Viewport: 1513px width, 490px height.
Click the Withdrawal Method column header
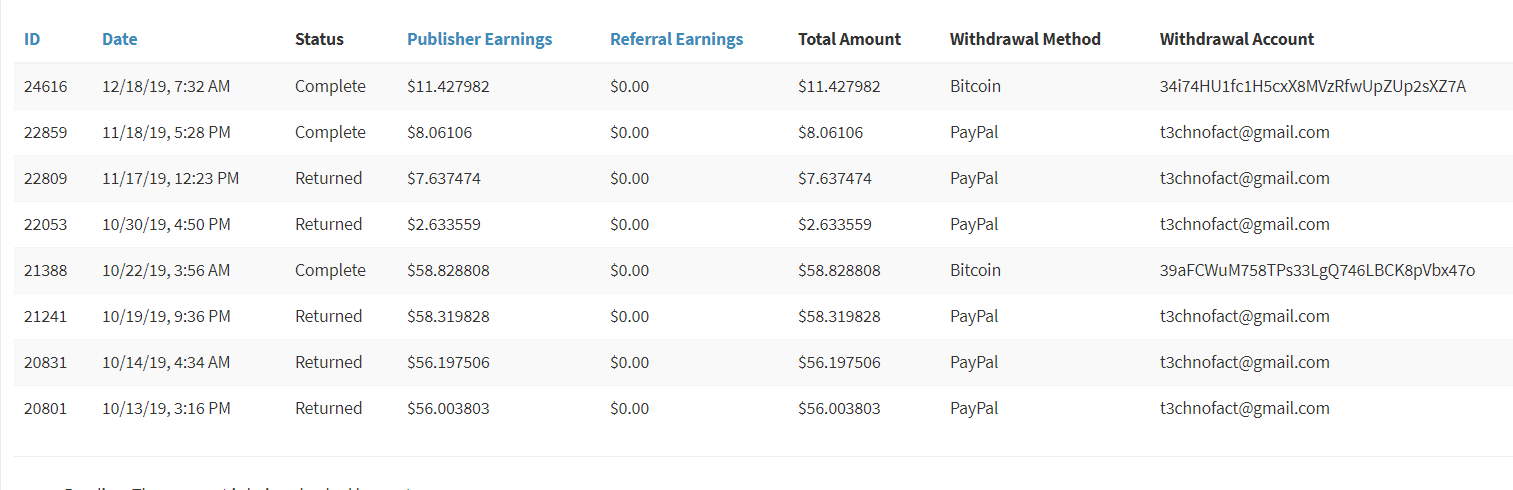coord(1025,40)
